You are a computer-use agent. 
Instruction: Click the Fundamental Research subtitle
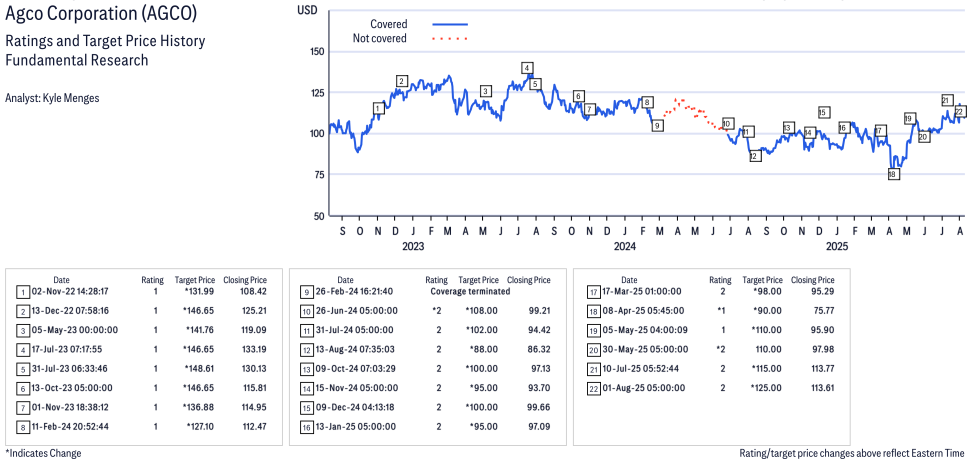[76, 60]
